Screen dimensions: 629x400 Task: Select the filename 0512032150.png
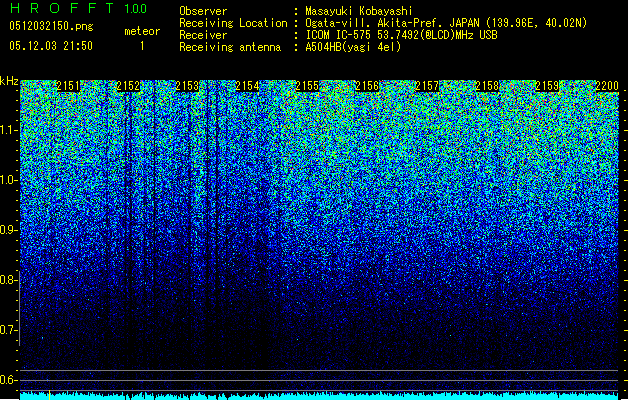click(x=51, y=26)
